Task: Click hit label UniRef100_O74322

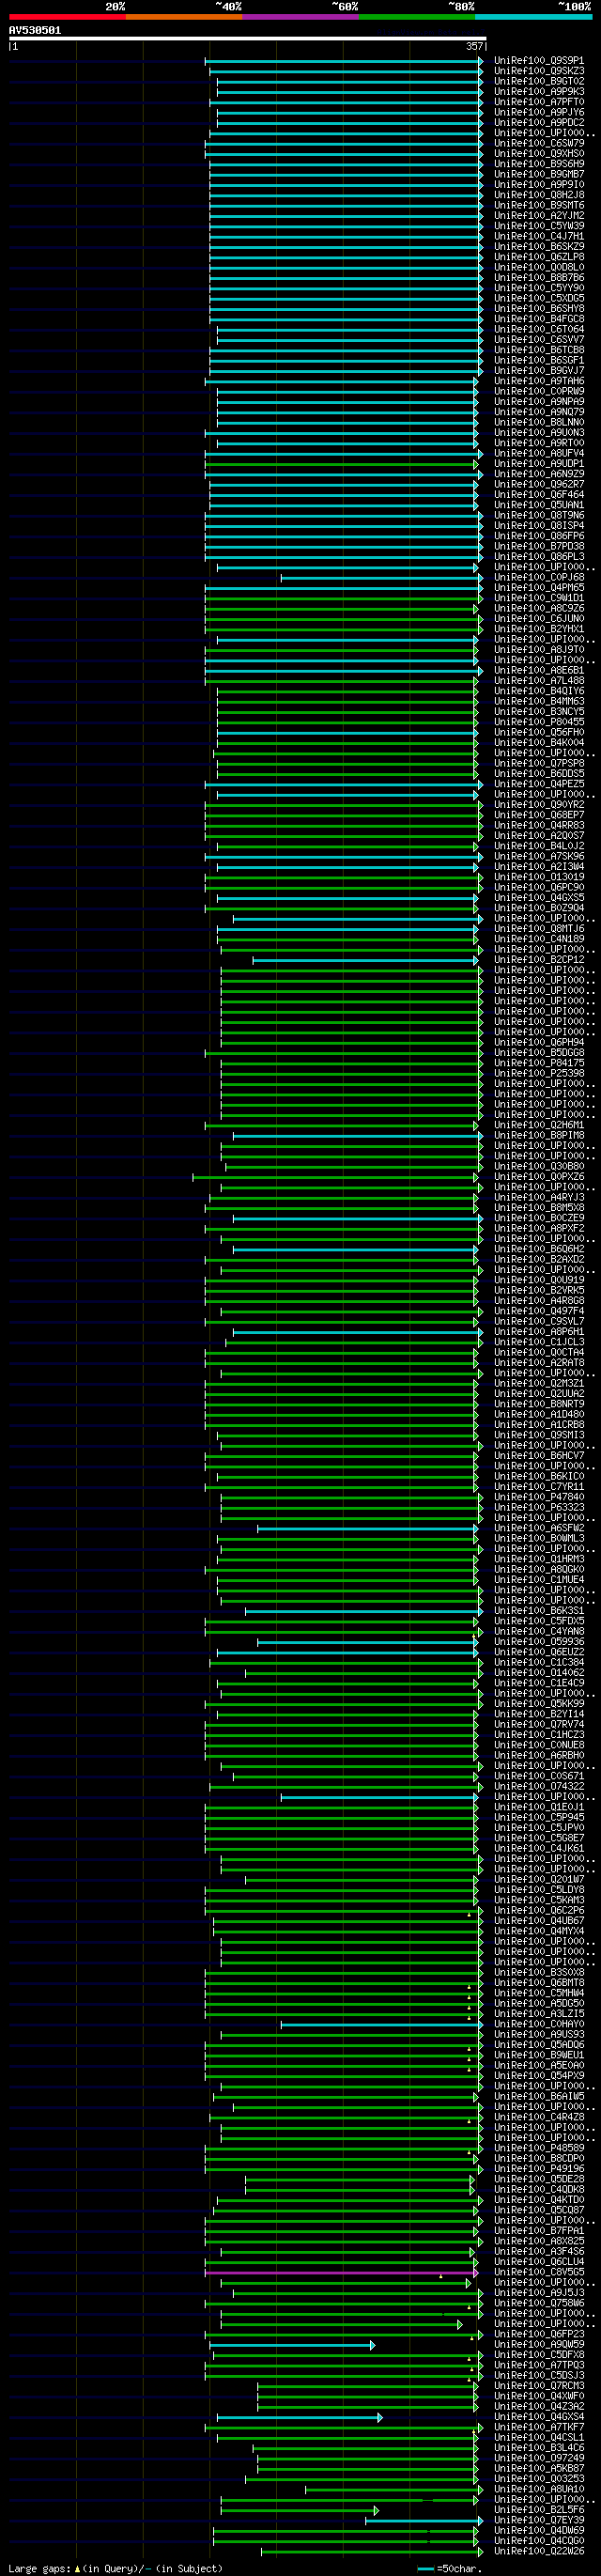Action: click(x=539, y=1786)
